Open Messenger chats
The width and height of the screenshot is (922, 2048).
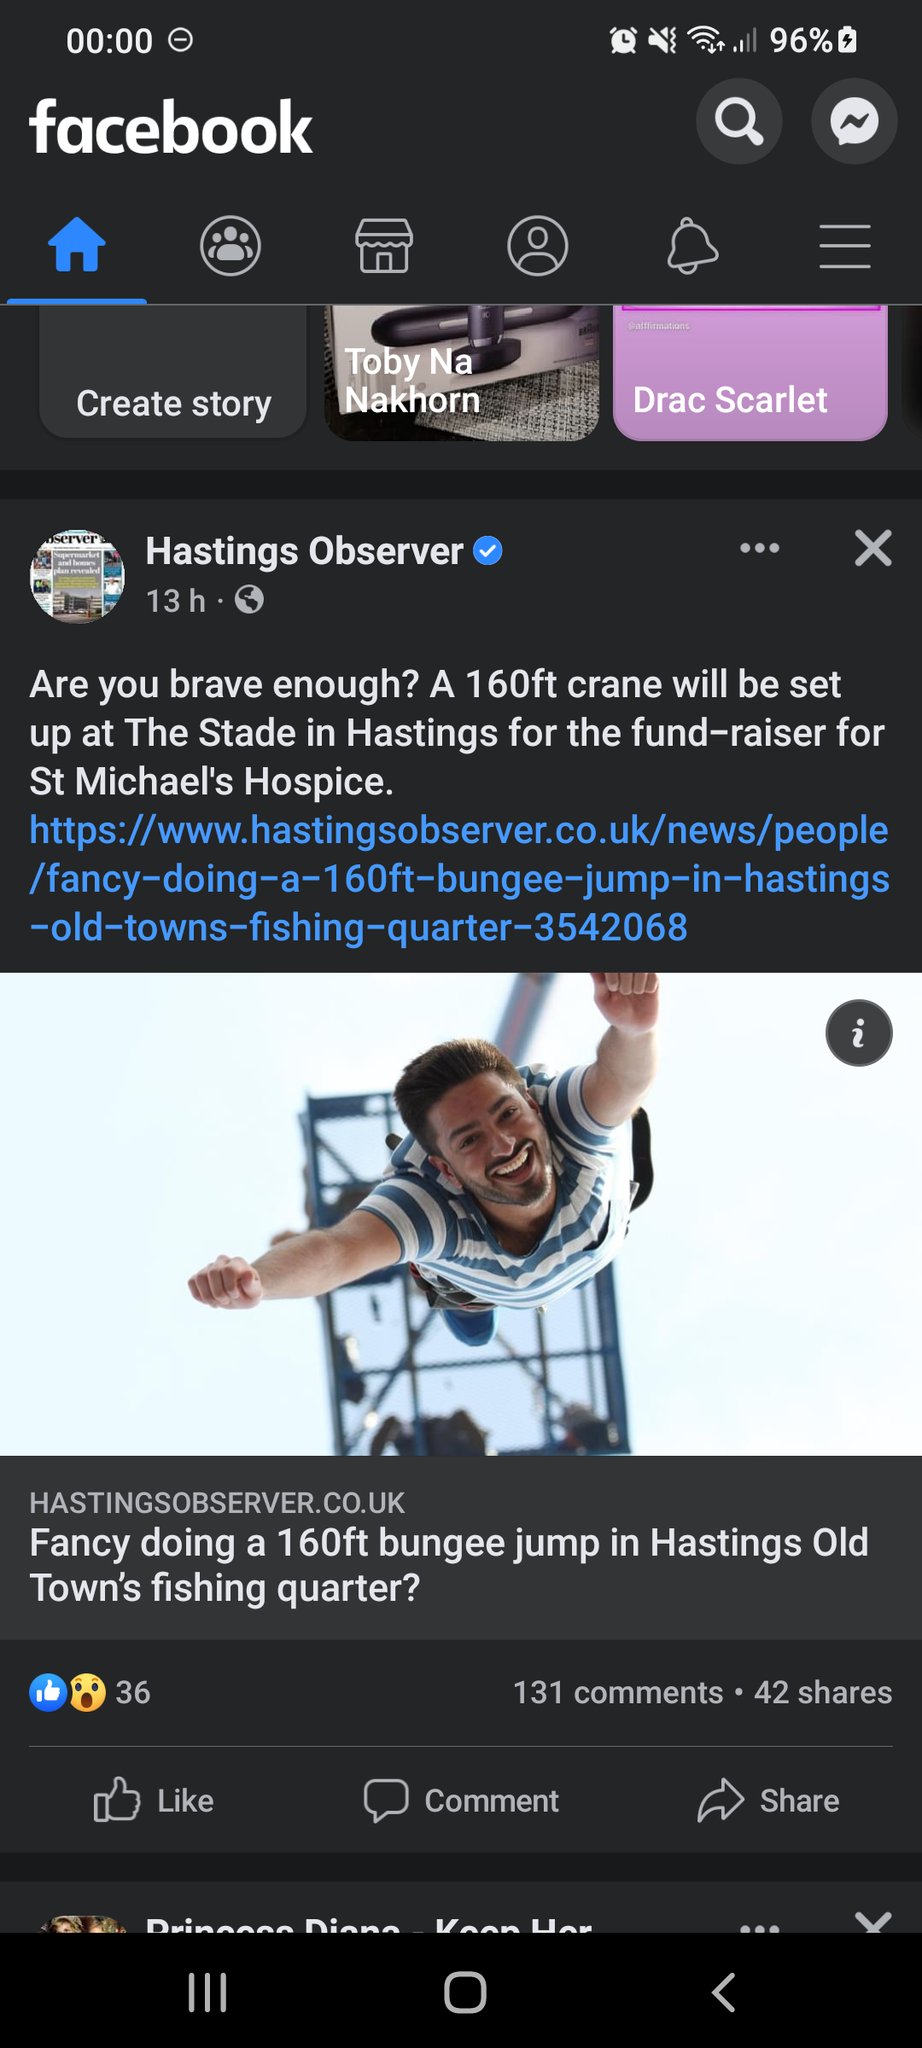(x=854, y=122)
